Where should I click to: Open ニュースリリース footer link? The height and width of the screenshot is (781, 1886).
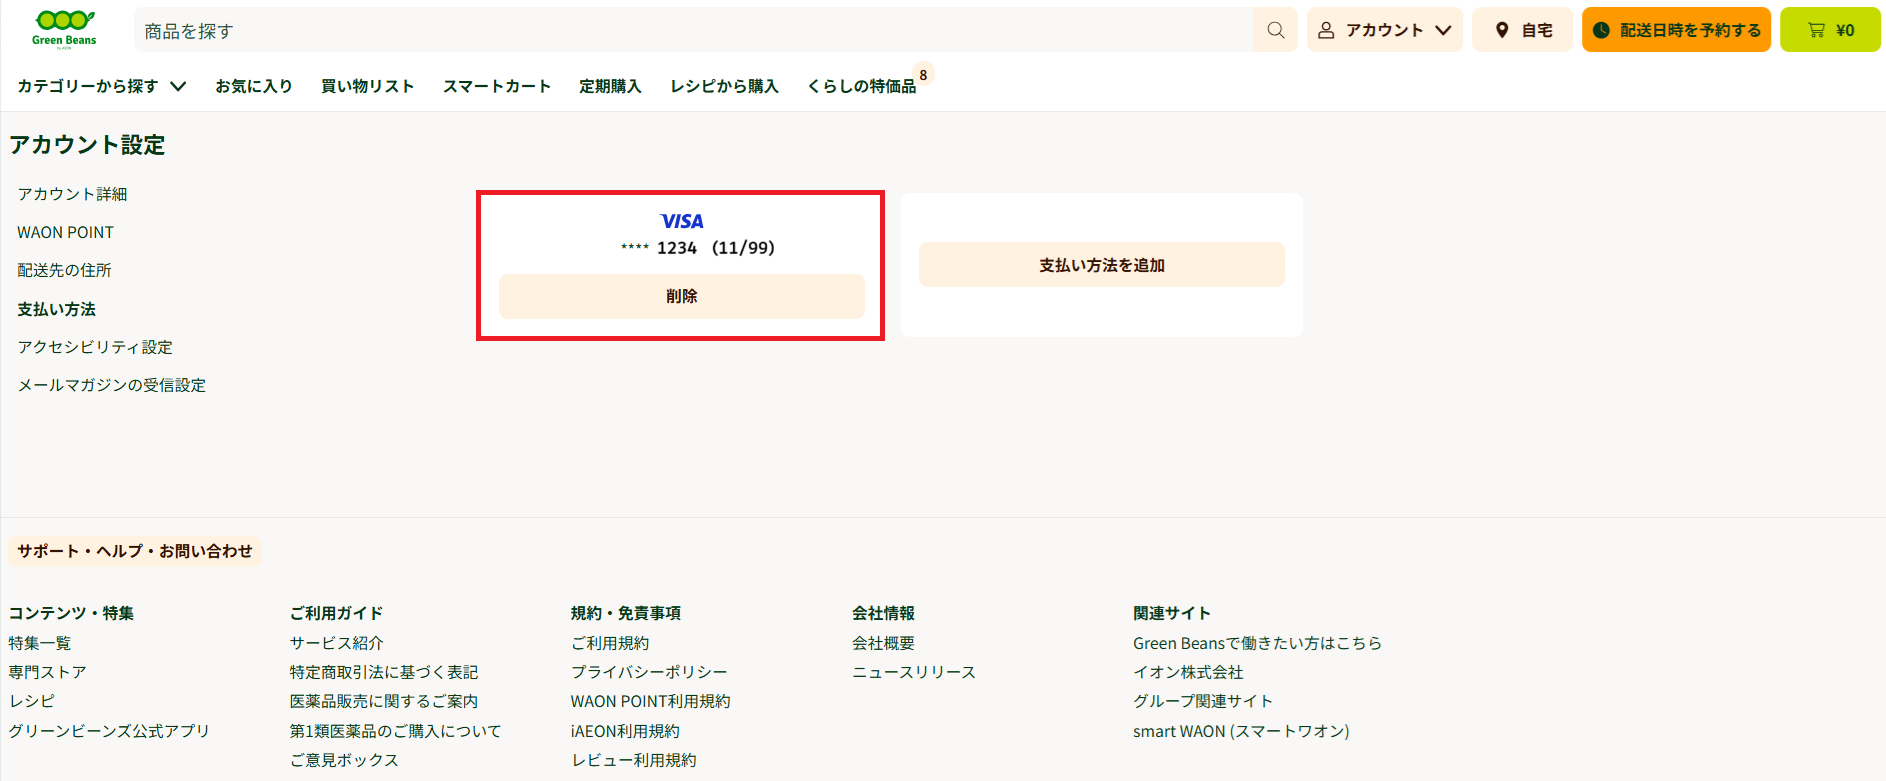(x=914, y=672)
